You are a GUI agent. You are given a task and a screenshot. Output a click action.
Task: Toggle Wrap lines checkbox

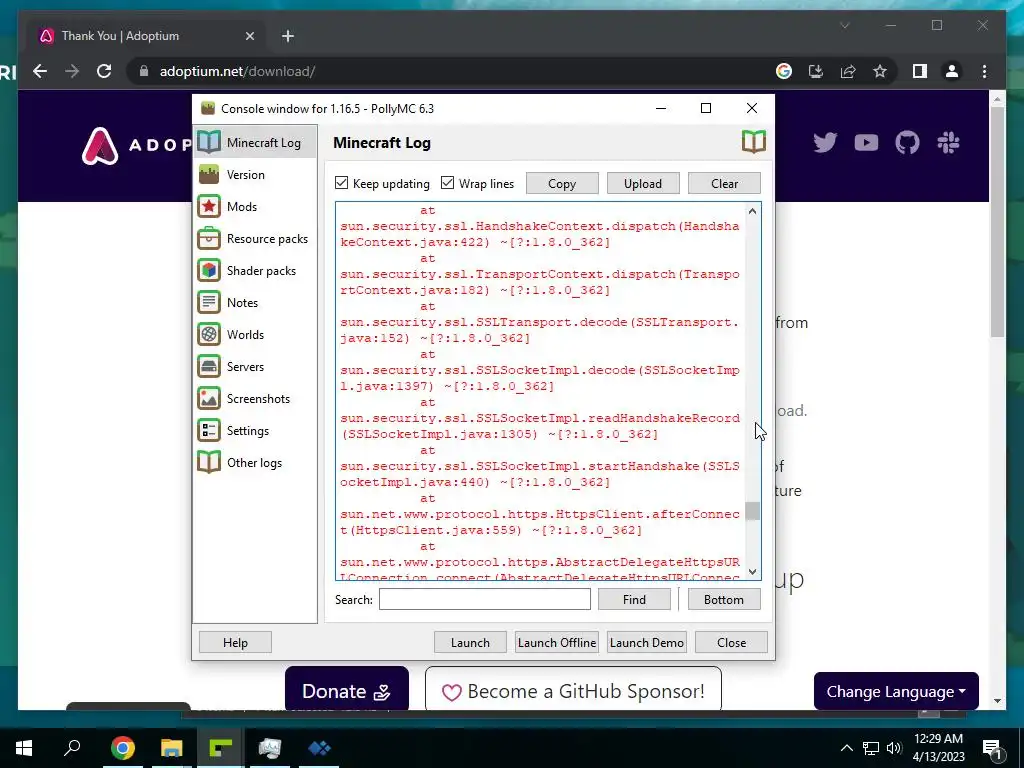pos(447,183)
